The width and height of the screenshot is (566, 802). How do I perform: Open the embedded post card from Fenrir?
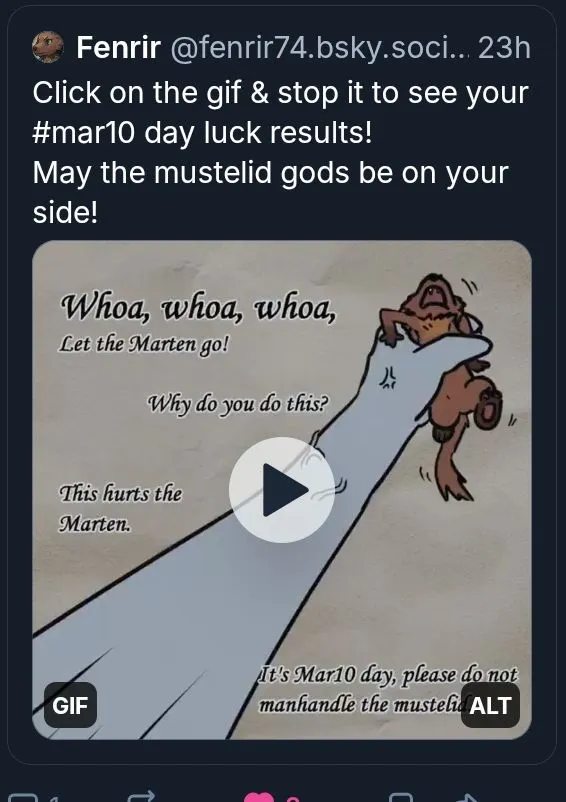(282, 385)
